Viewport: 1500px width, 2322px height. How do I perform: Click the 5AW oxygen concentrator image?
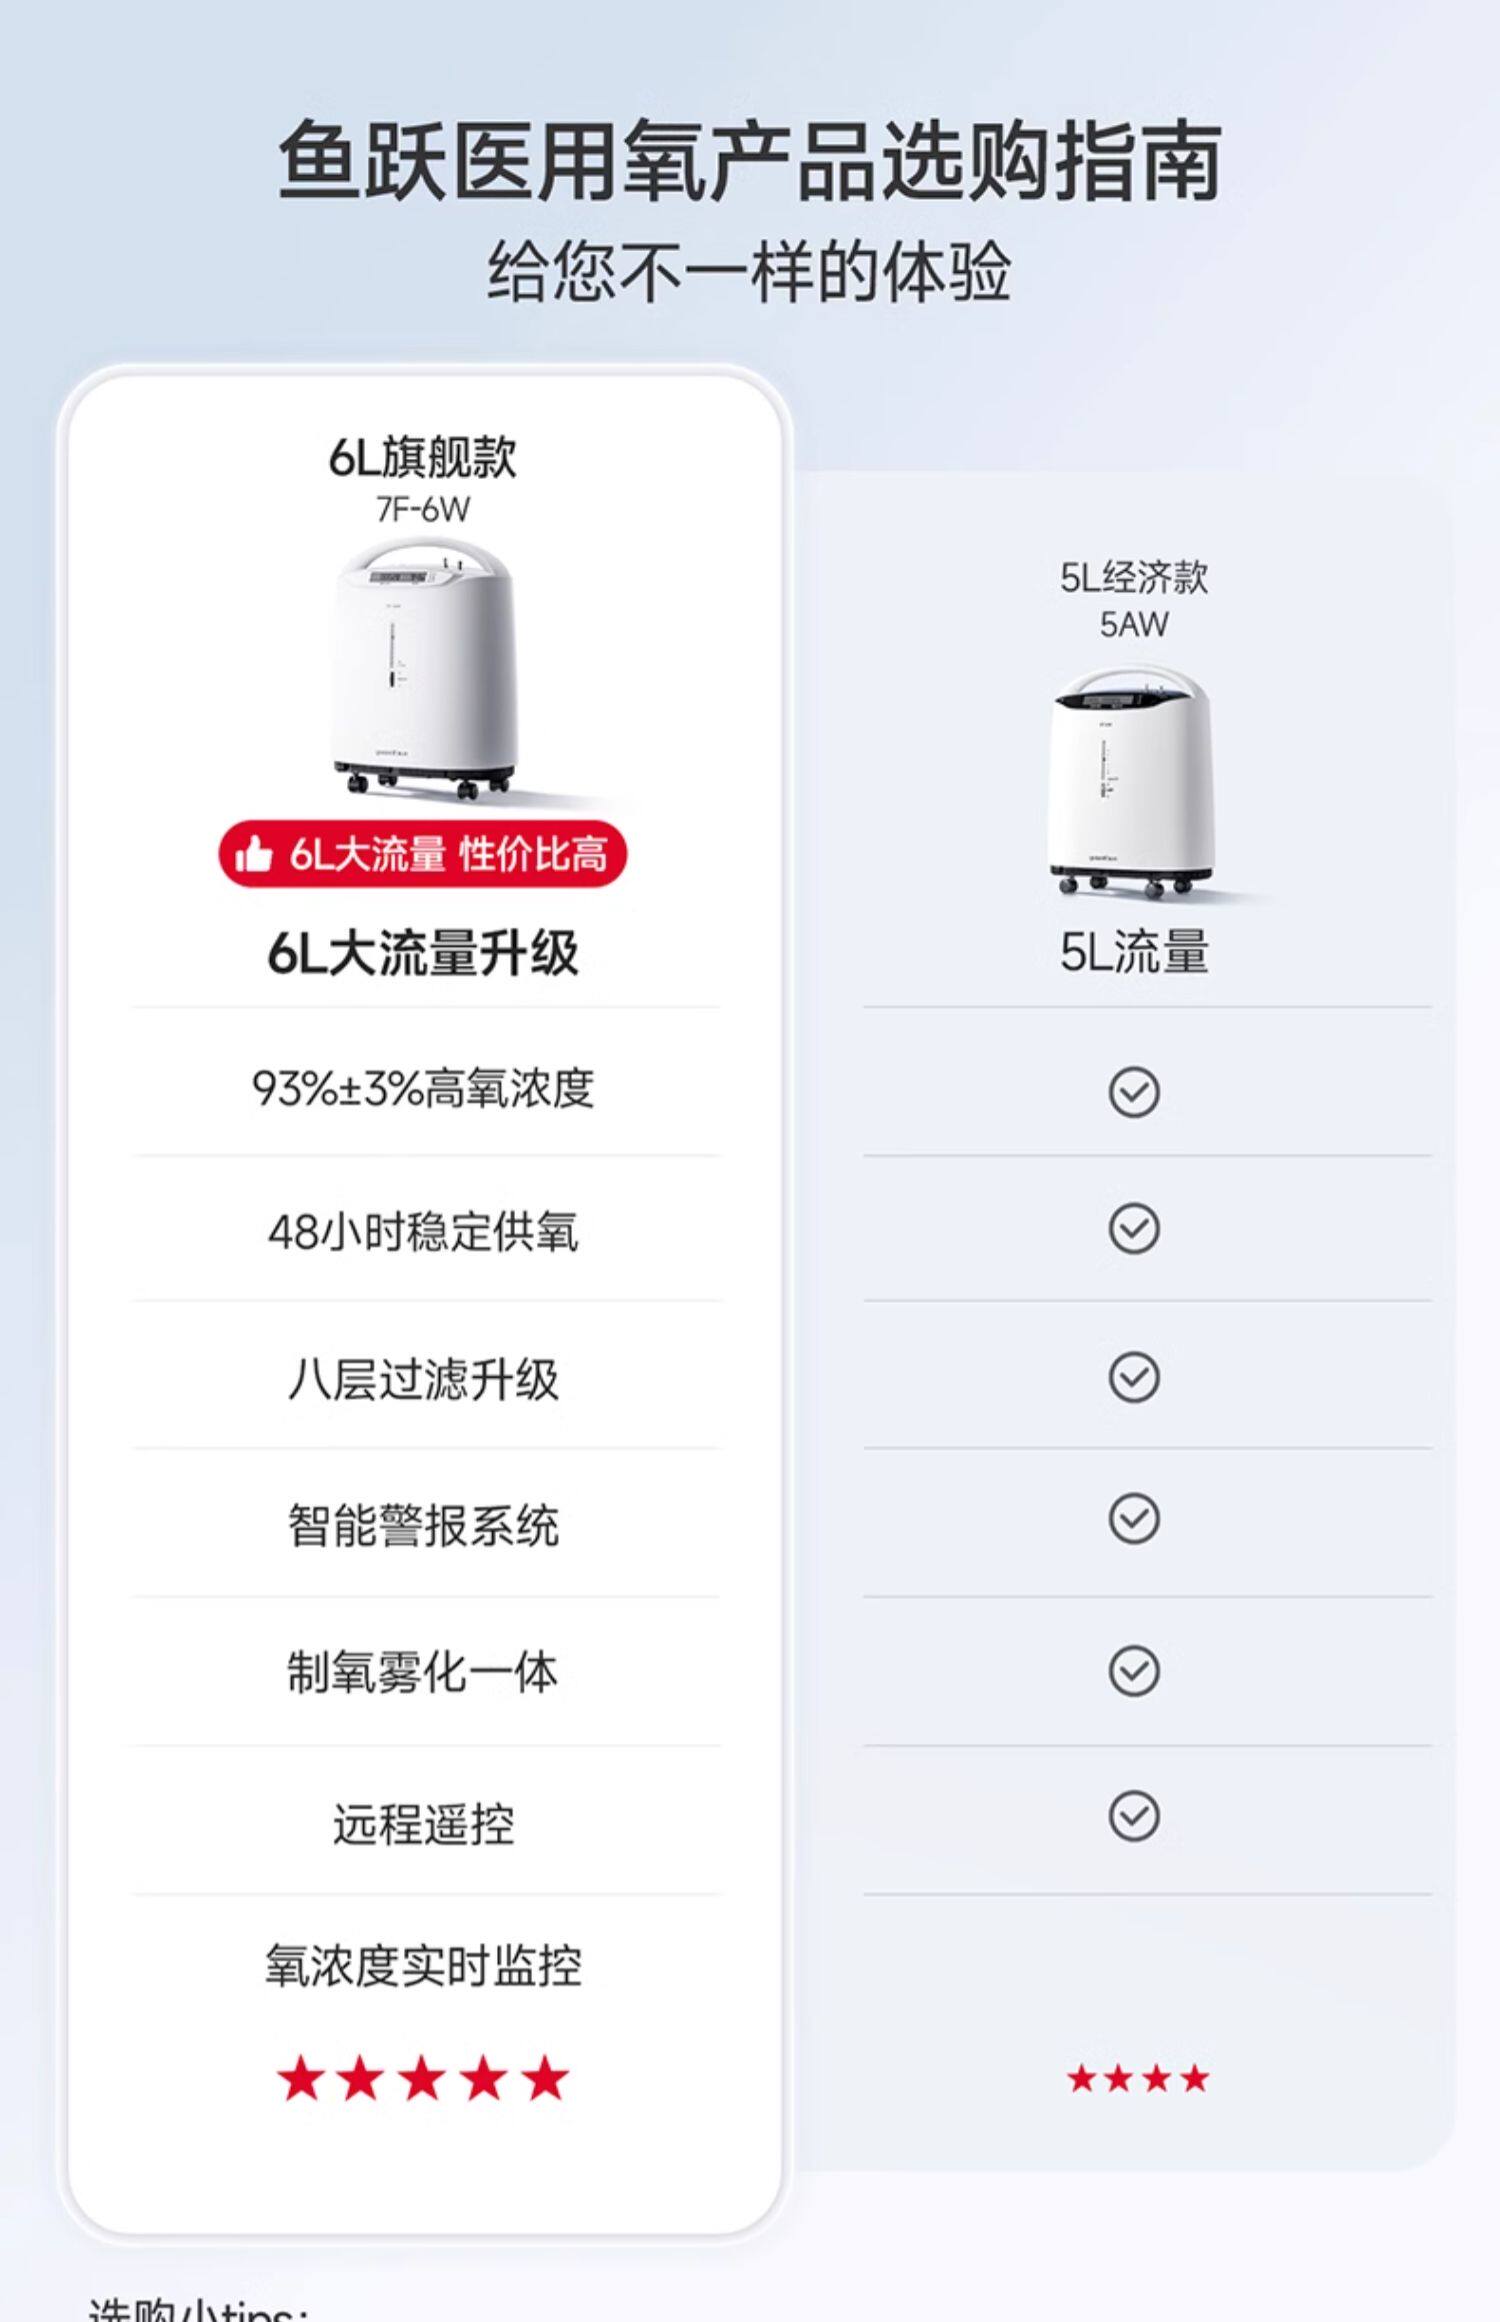pos(1130,785)
